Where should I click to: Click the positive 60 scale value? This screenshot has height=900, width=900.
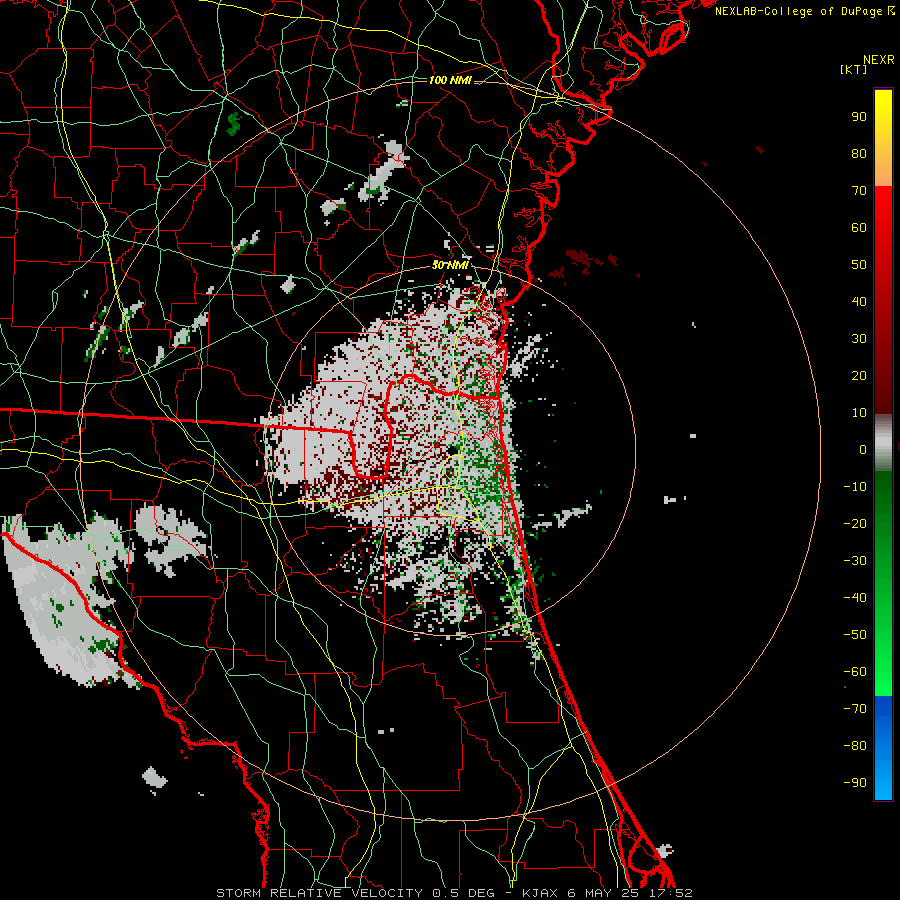(859, 227)
